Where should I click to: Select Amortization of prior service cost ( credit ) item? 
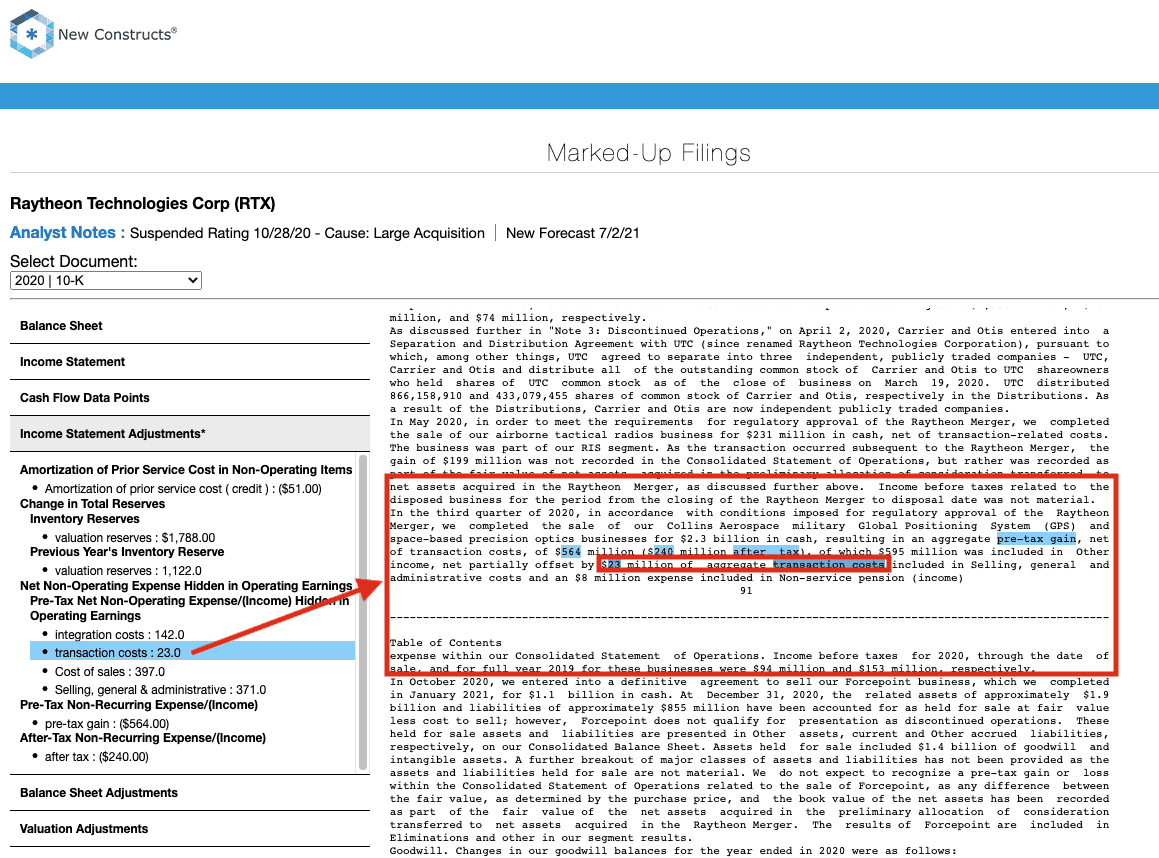click(183, 488)
